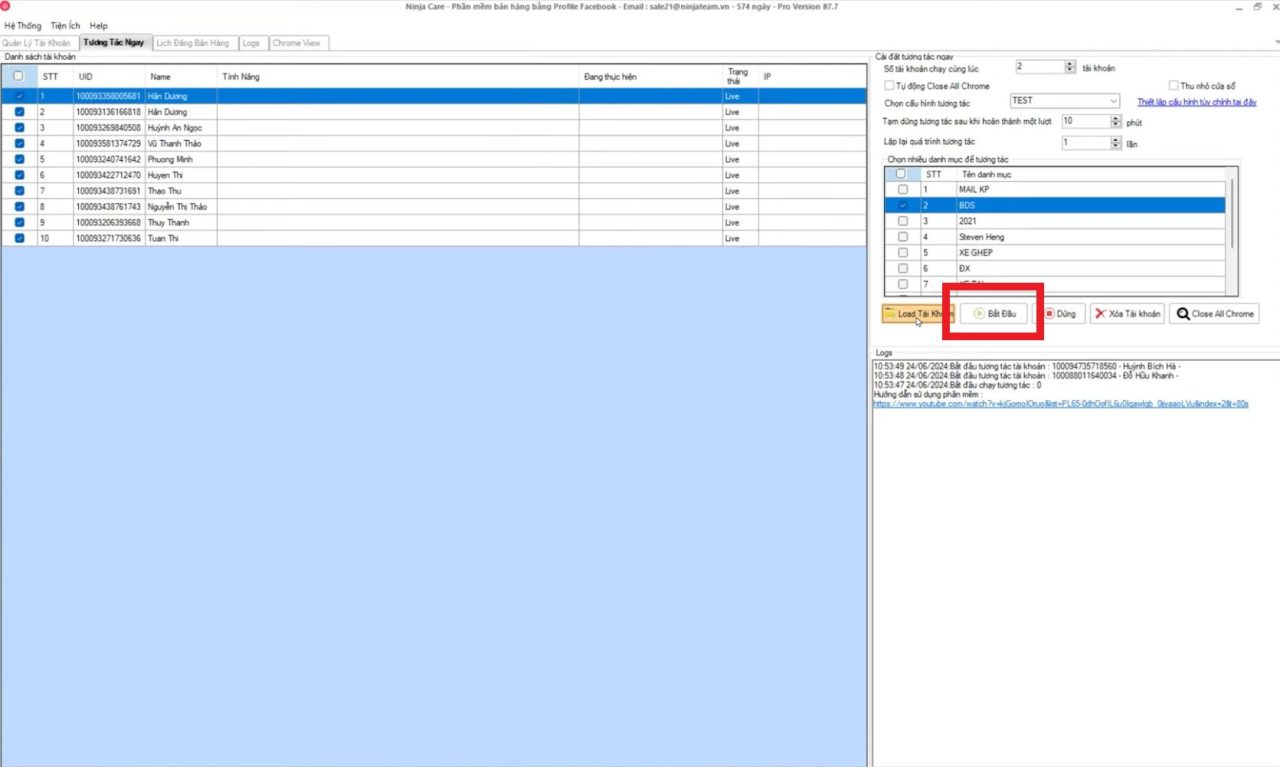The height and width of the screenshot is (767, 1280).
Task: Uncheck the account row with UID 100093136166818
Action: coord(19,112)
